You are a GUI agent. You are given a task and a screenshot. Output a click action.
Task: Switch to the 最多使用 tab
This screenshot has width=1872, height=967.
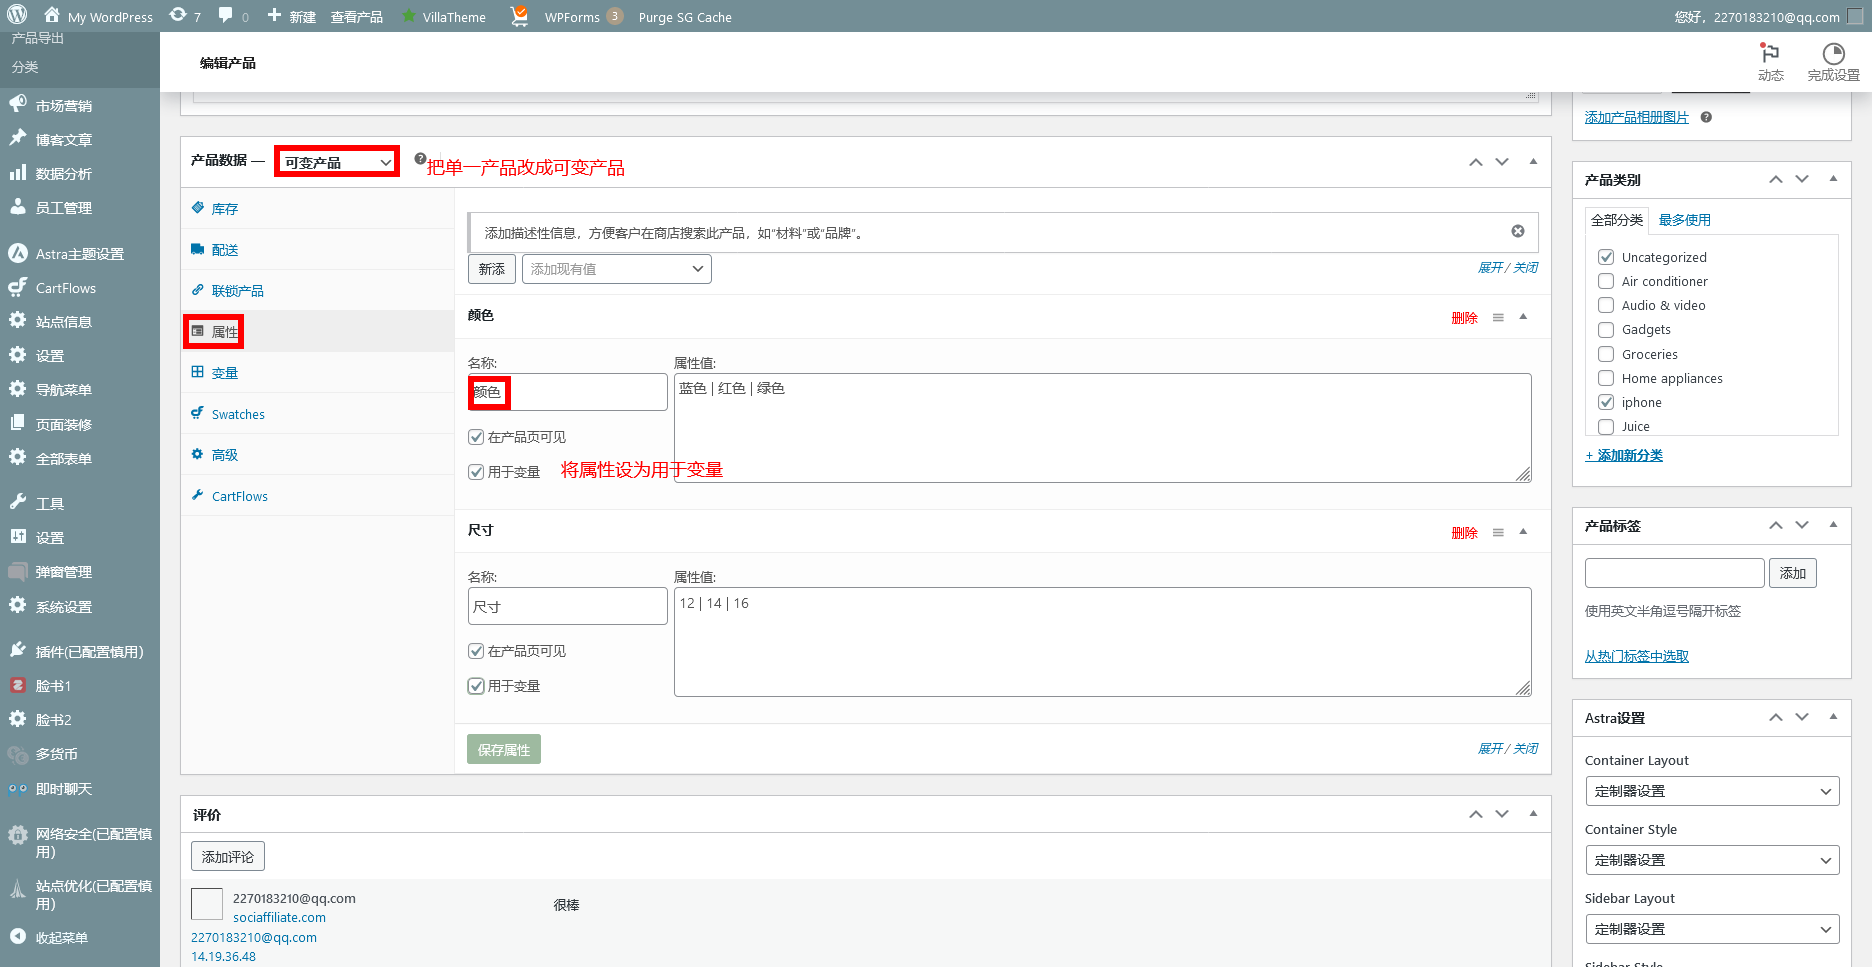(x=1684, y=219)
